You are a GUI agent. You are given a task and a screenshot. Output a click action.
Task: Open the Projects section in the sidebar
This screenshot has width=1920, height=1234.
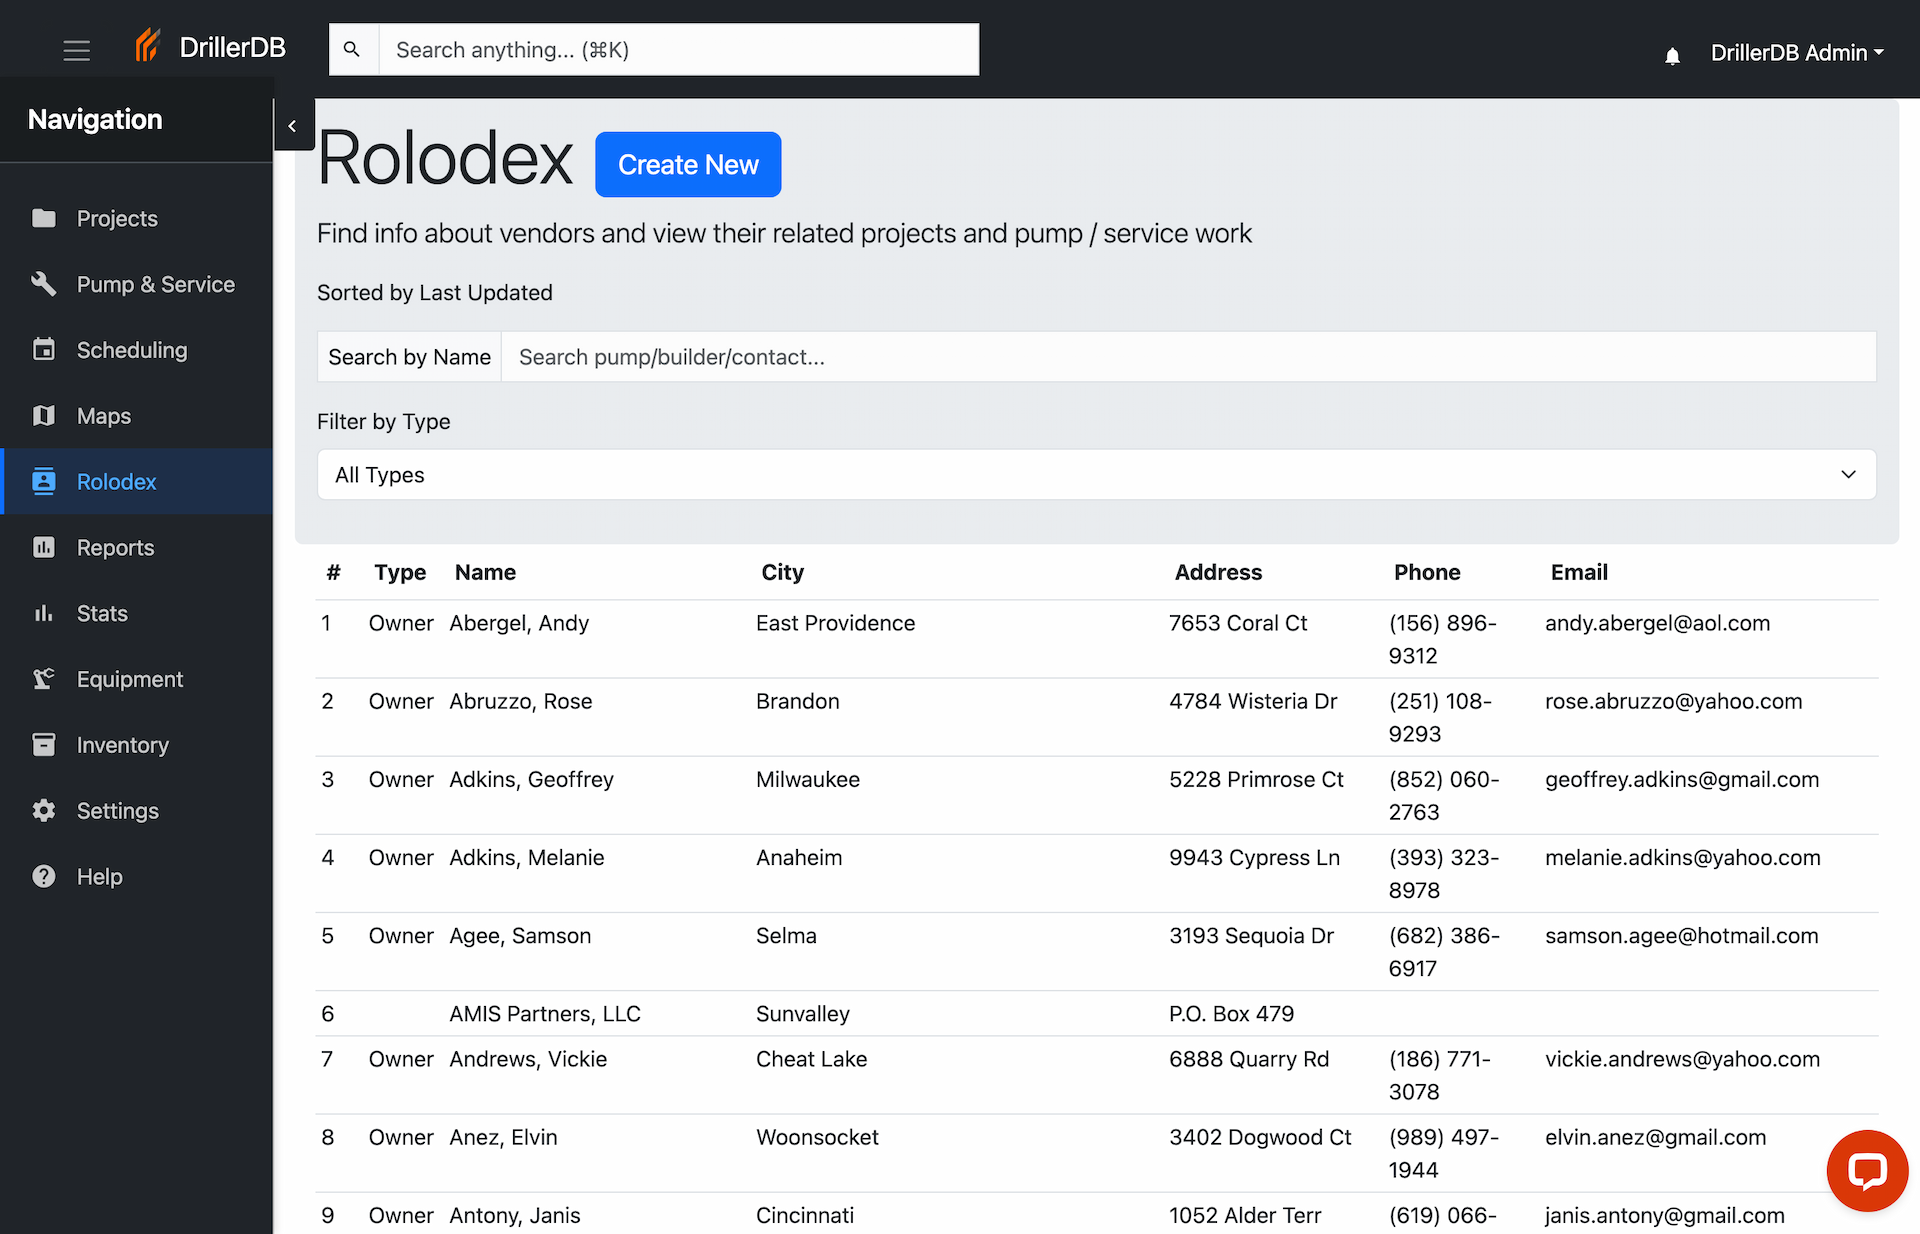coord(116,218)
